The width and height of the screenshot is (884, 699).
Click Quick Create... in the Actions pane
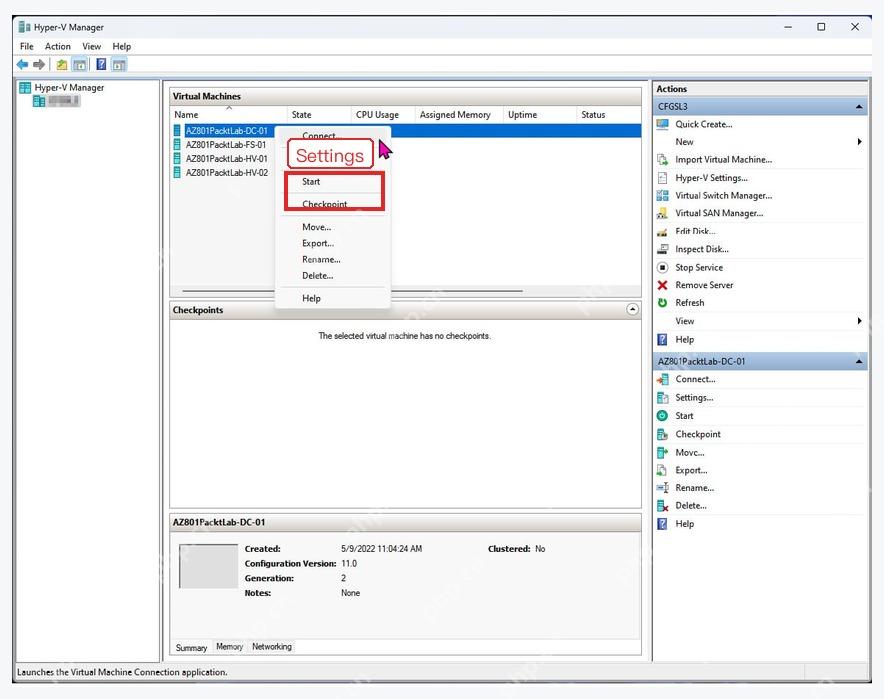click(x=704, y=125)
